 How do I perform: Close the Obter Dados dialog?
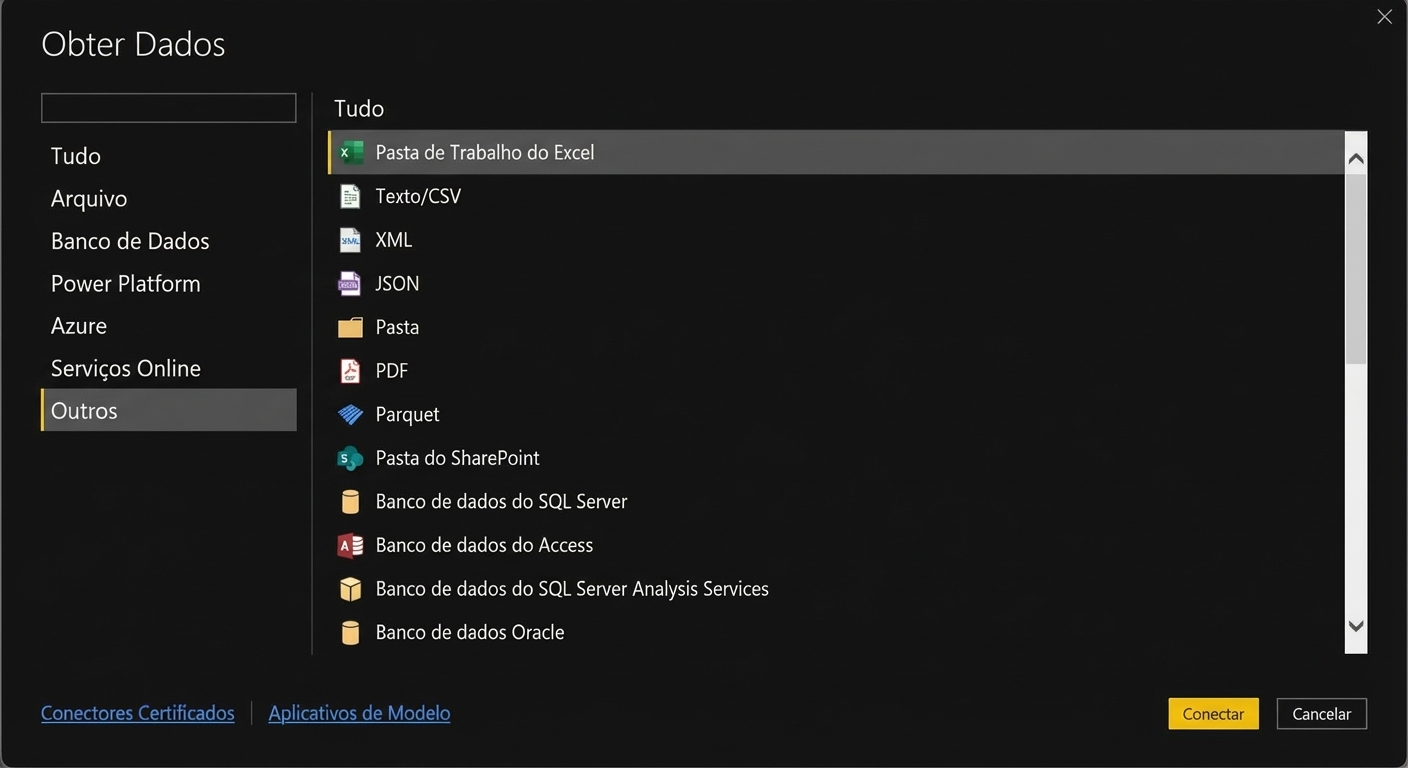tap(1384, 17)
